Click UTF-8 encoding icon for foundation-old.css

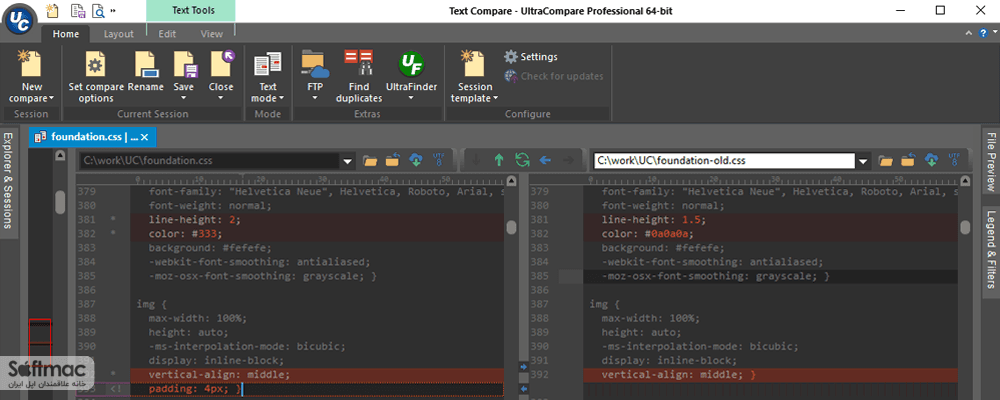[x=955, y=161]
